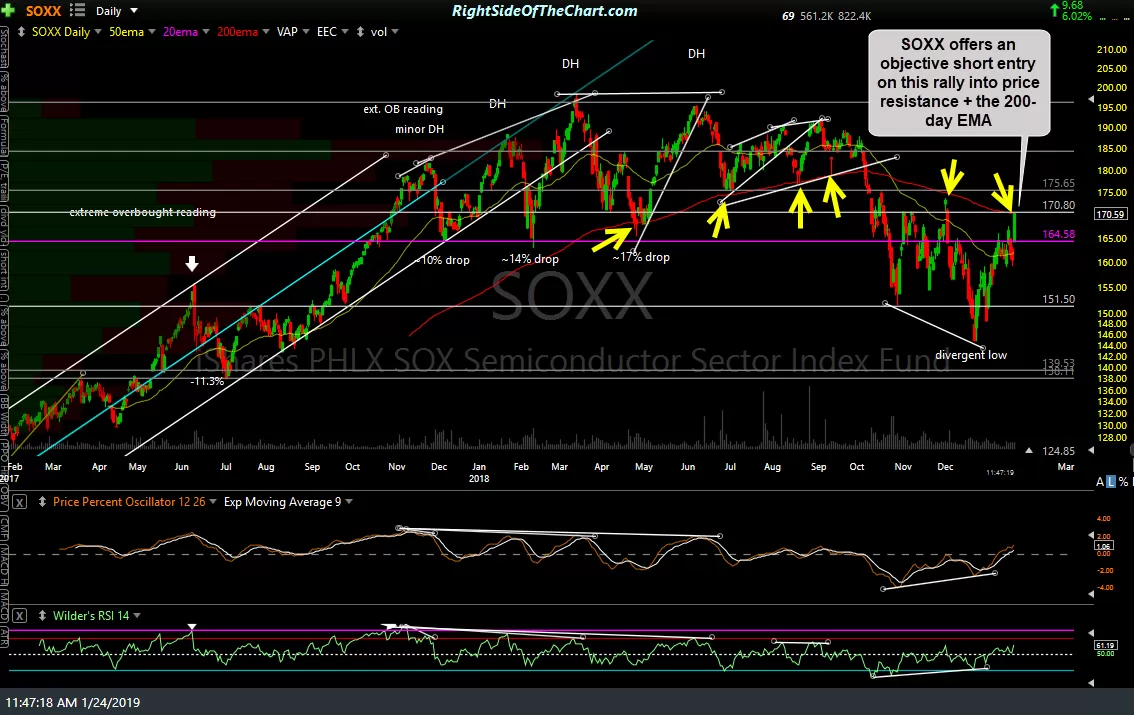Select the SOXX short entry callout note
Viewport: 1134px width, 715px height.
pyautogui.click(x=958, y=82)
